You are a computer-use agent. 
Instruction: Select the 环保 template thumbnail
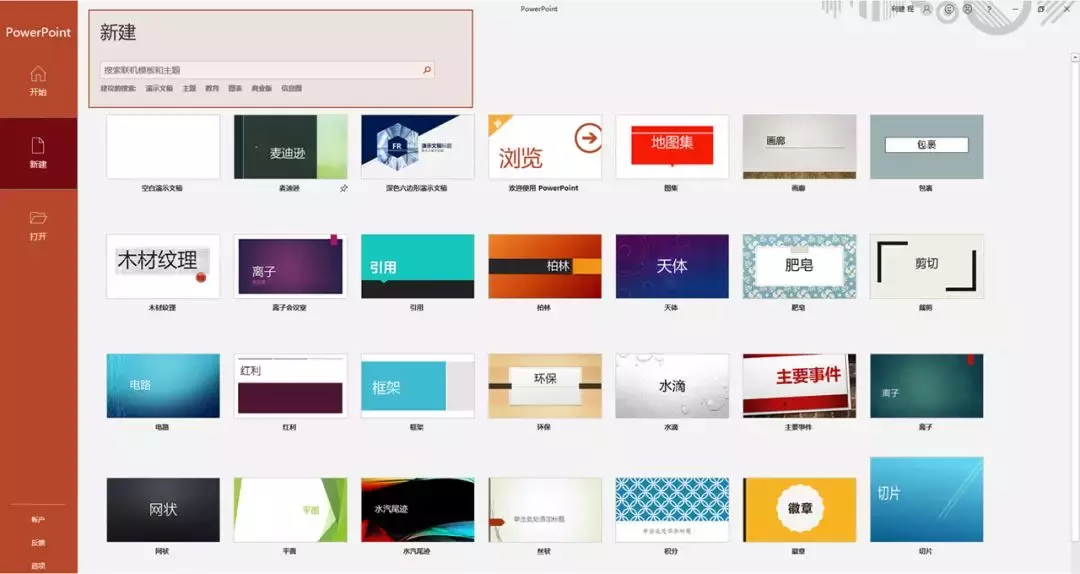click(x=545, y=386)
